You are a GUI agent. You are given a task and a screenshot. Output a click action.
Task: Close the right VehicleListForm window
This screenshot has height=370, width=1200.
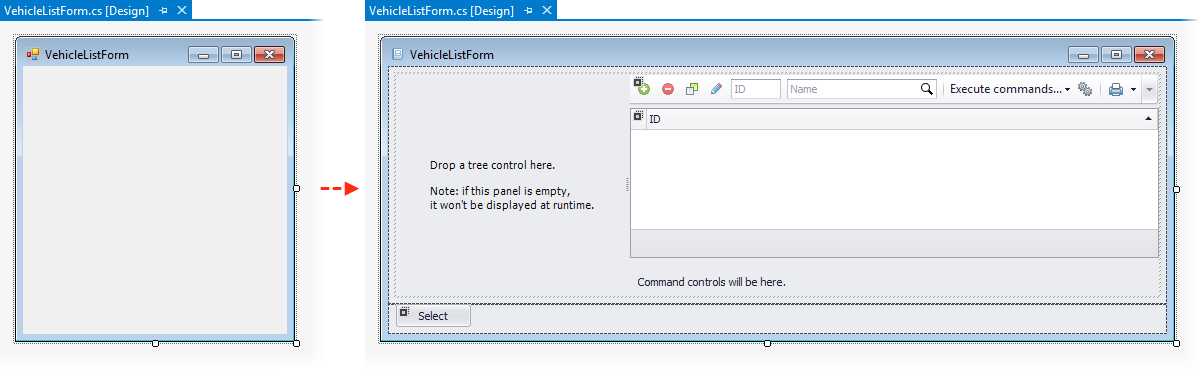(1149, 55)
